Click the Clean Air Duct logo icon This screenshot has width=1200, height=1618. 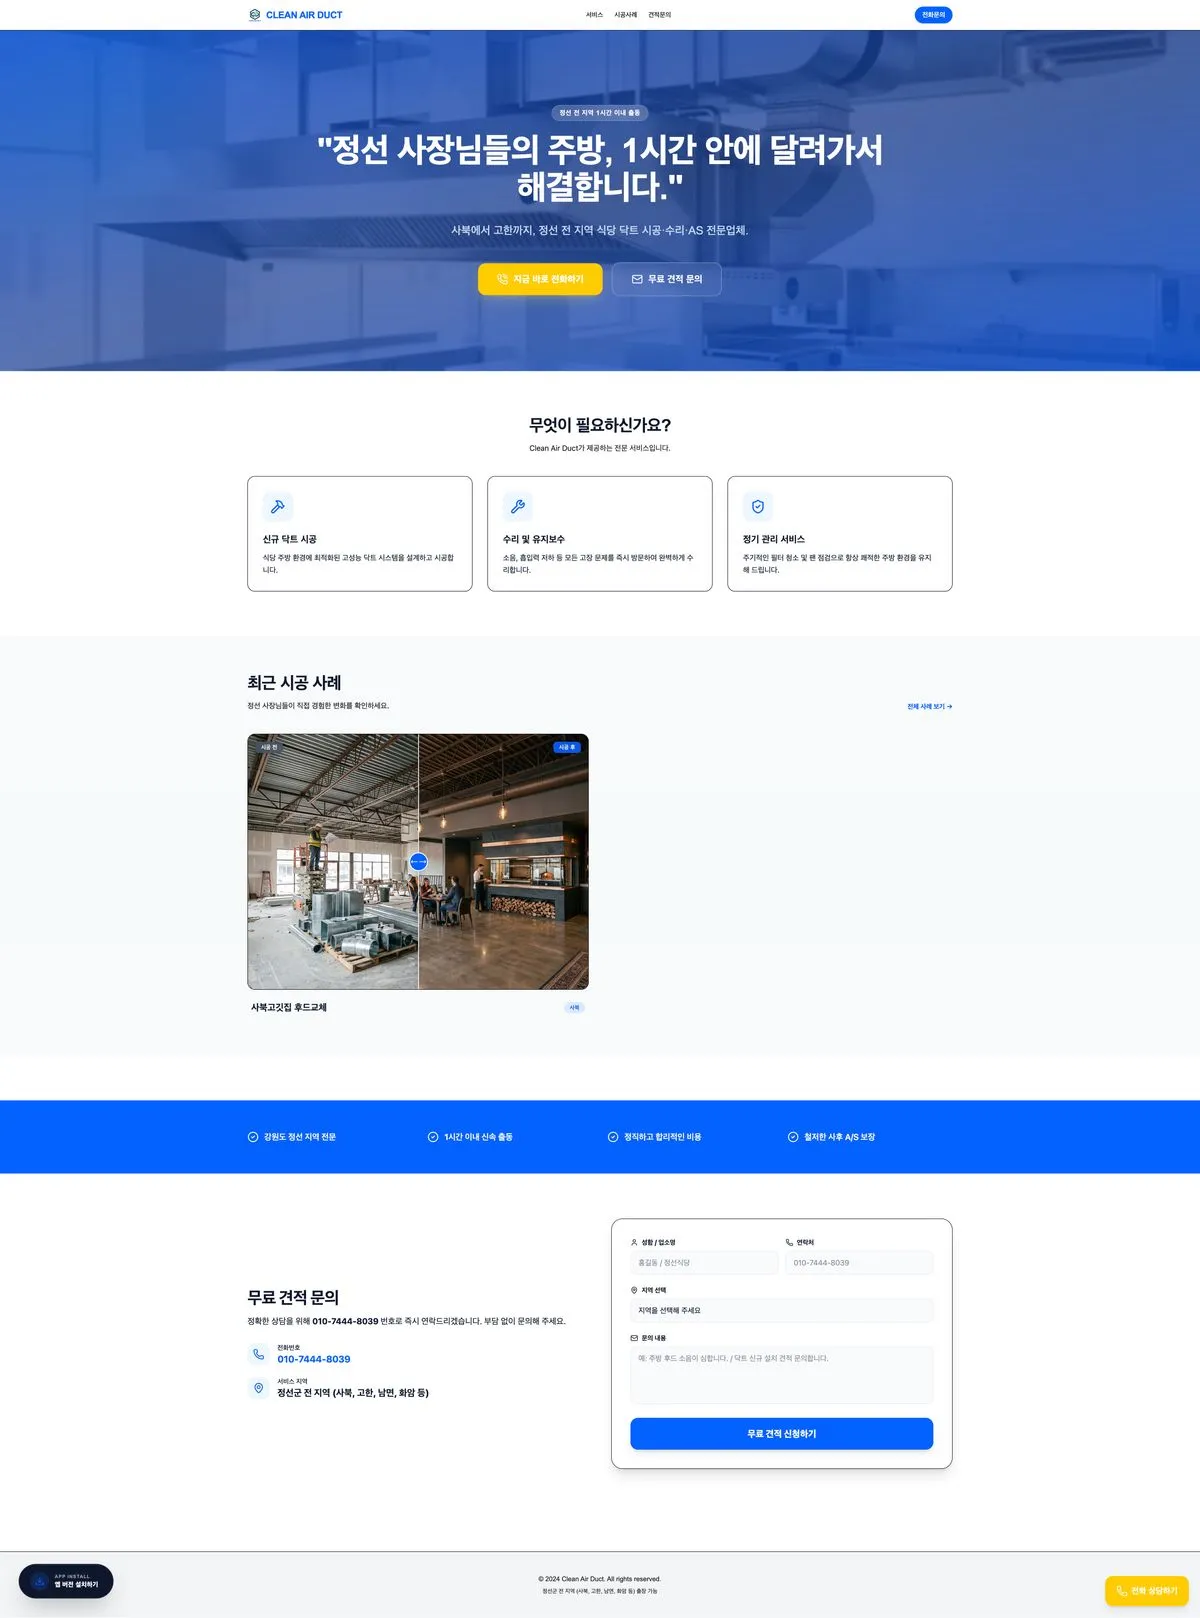254,15
